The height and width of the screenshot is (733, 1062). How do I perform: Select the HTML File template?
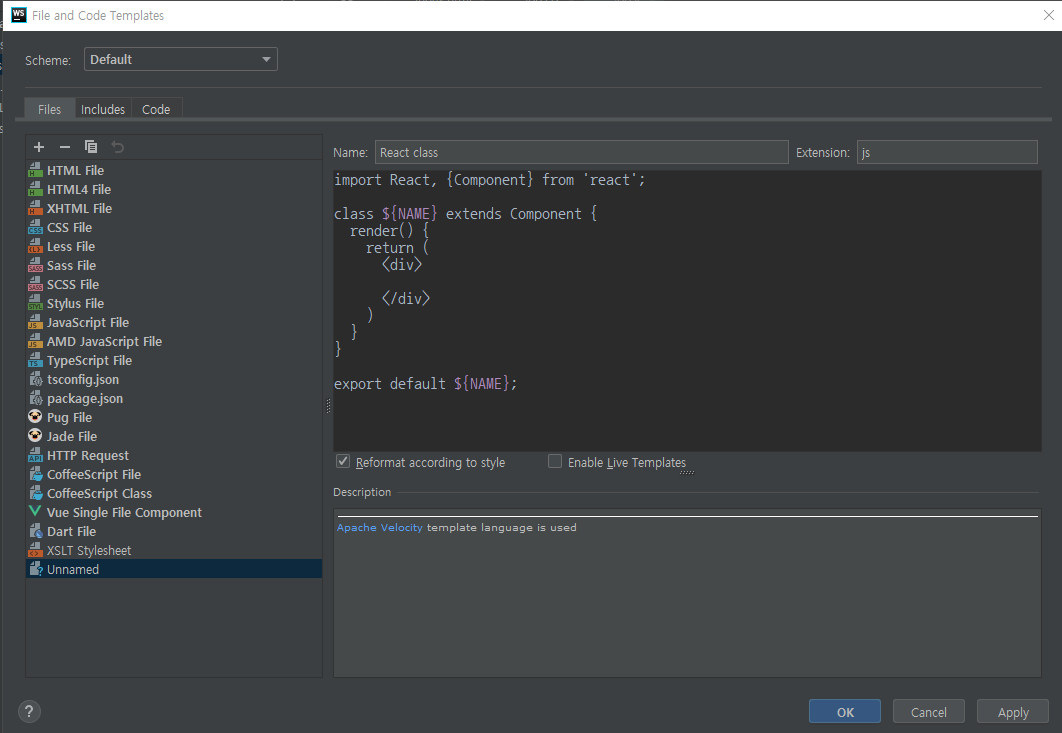173,170
